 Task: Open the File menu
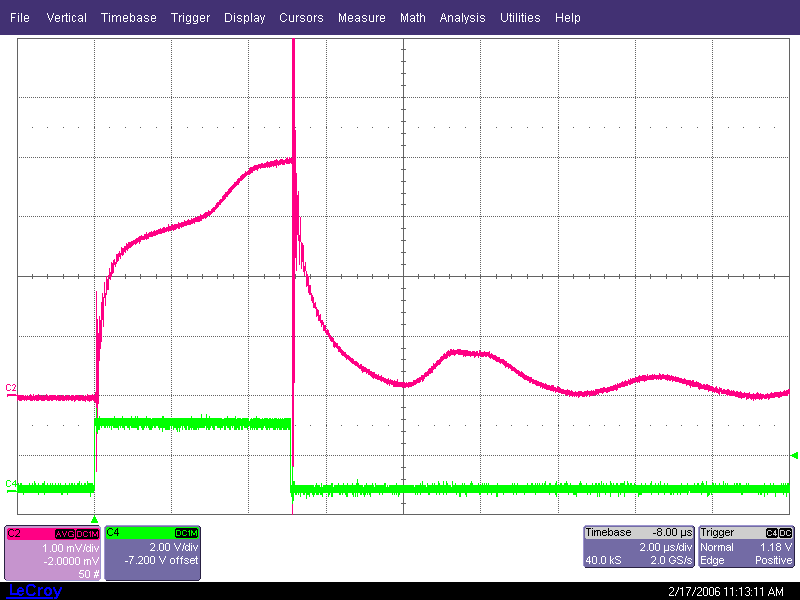(20, 18)
